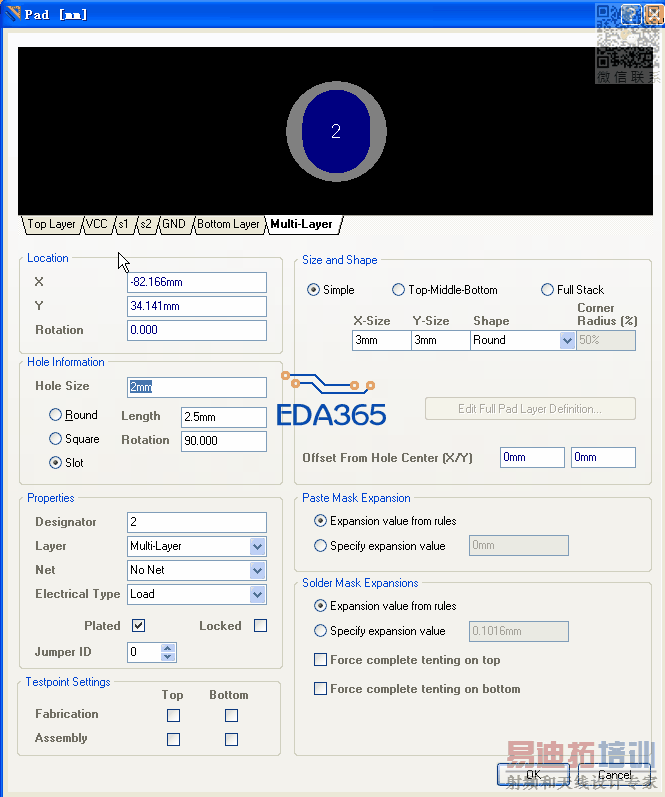Click the Y location field
Image resolution: width=665 pixels, height=797 pixels.
[x=197, y=306]
